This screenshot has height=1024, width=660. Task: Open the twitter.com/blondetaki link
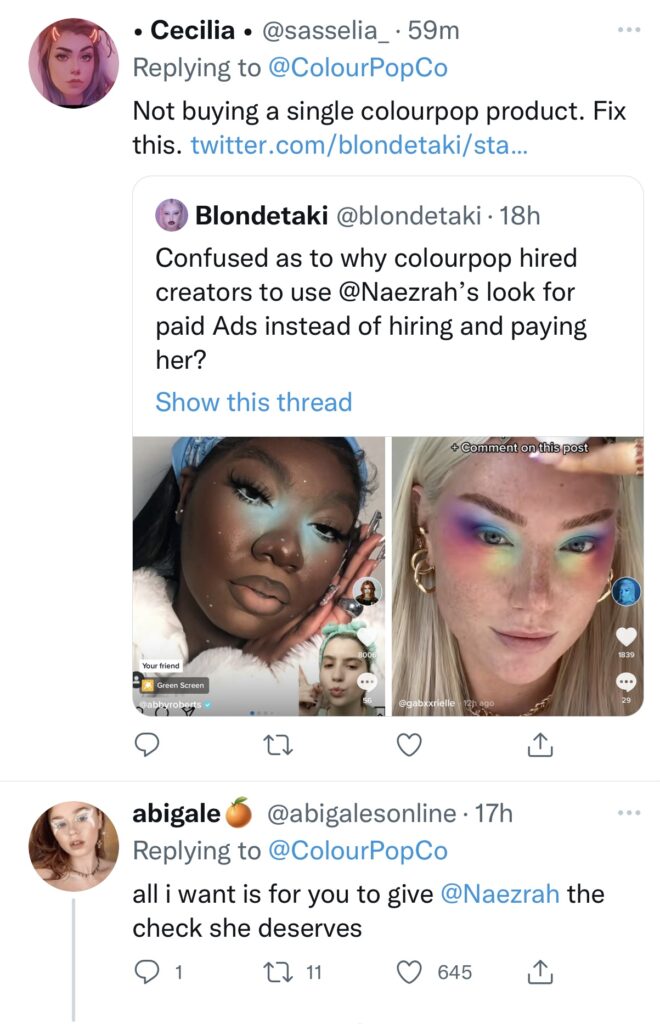click(359, 145)
